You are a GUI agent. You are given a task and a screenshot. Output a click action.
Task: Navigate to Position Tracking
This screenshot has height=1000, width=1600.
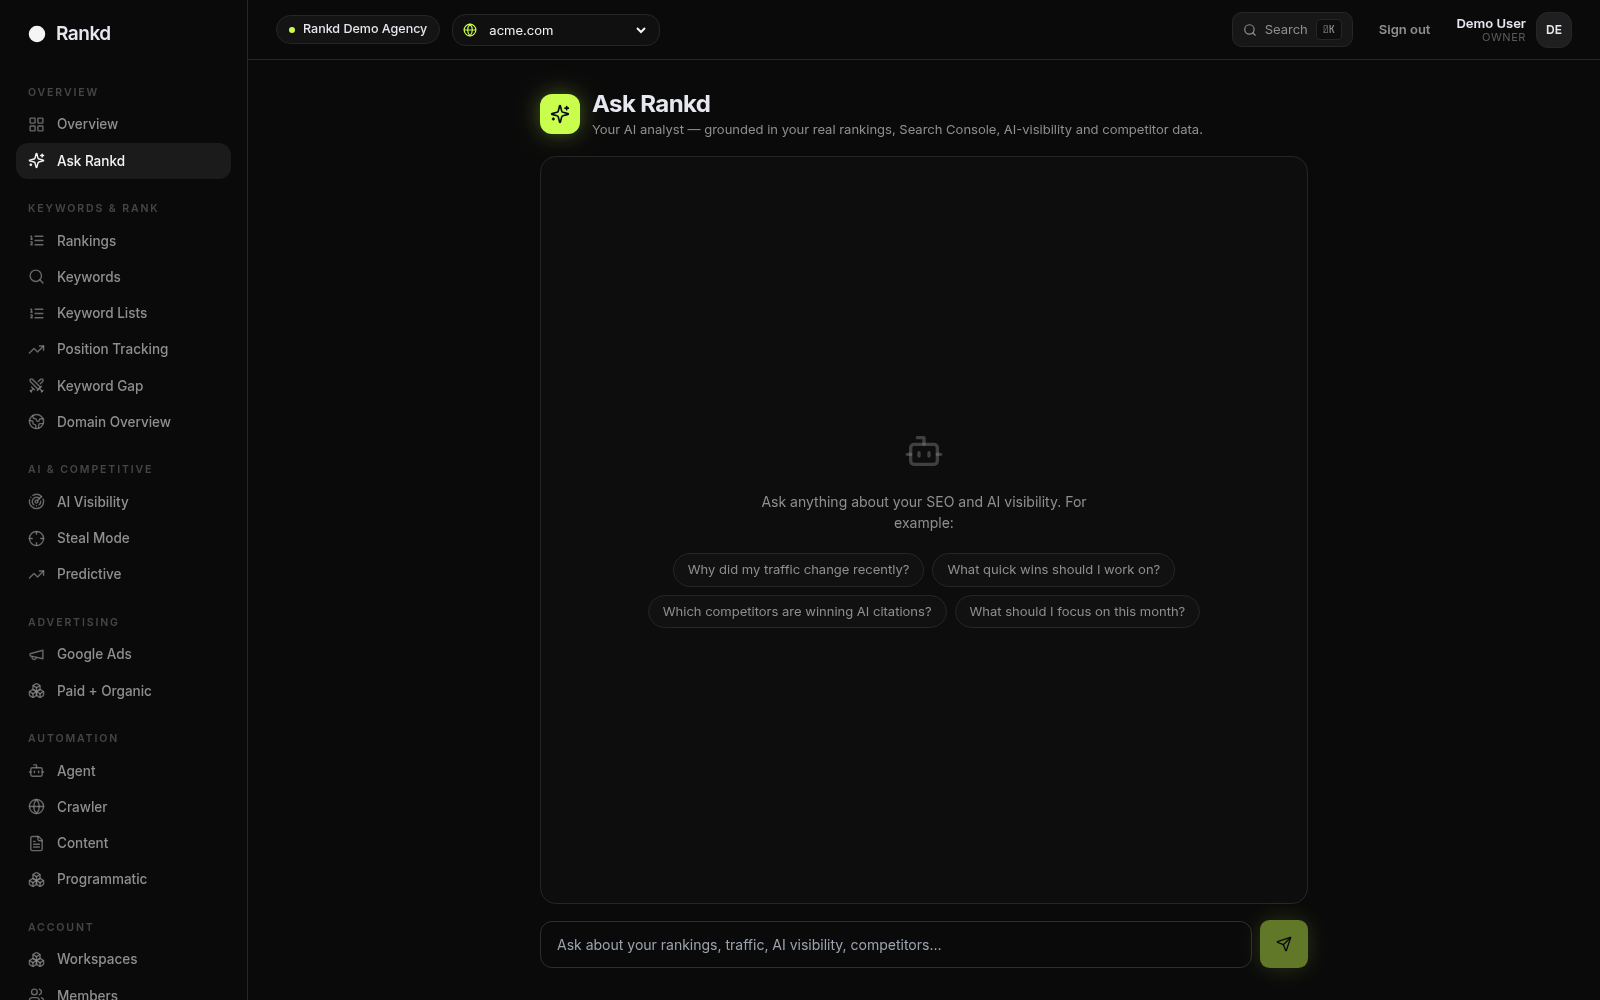123,349
